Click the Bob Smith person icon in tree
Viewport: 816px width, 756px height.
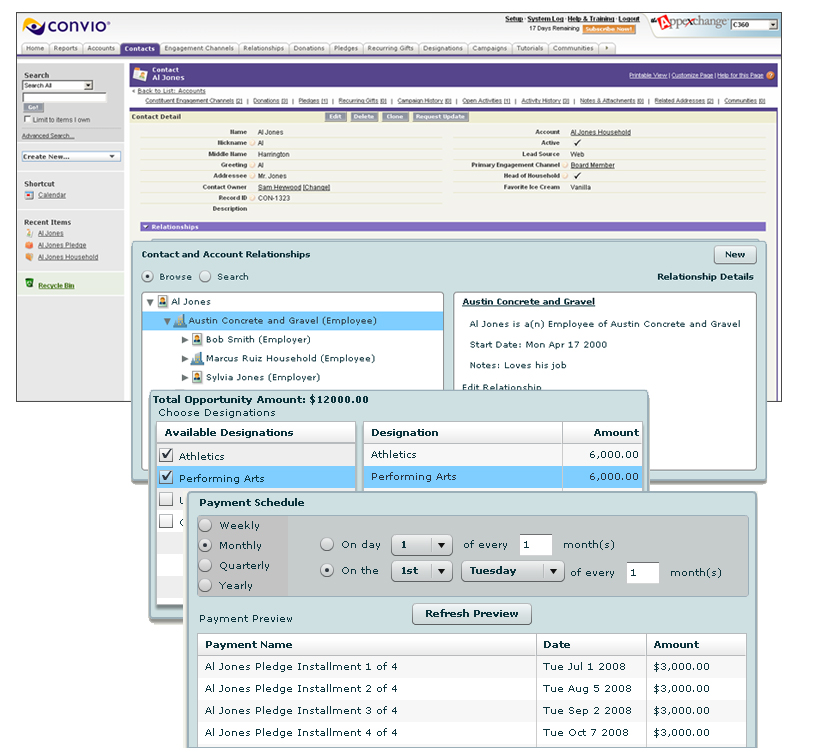197,340
